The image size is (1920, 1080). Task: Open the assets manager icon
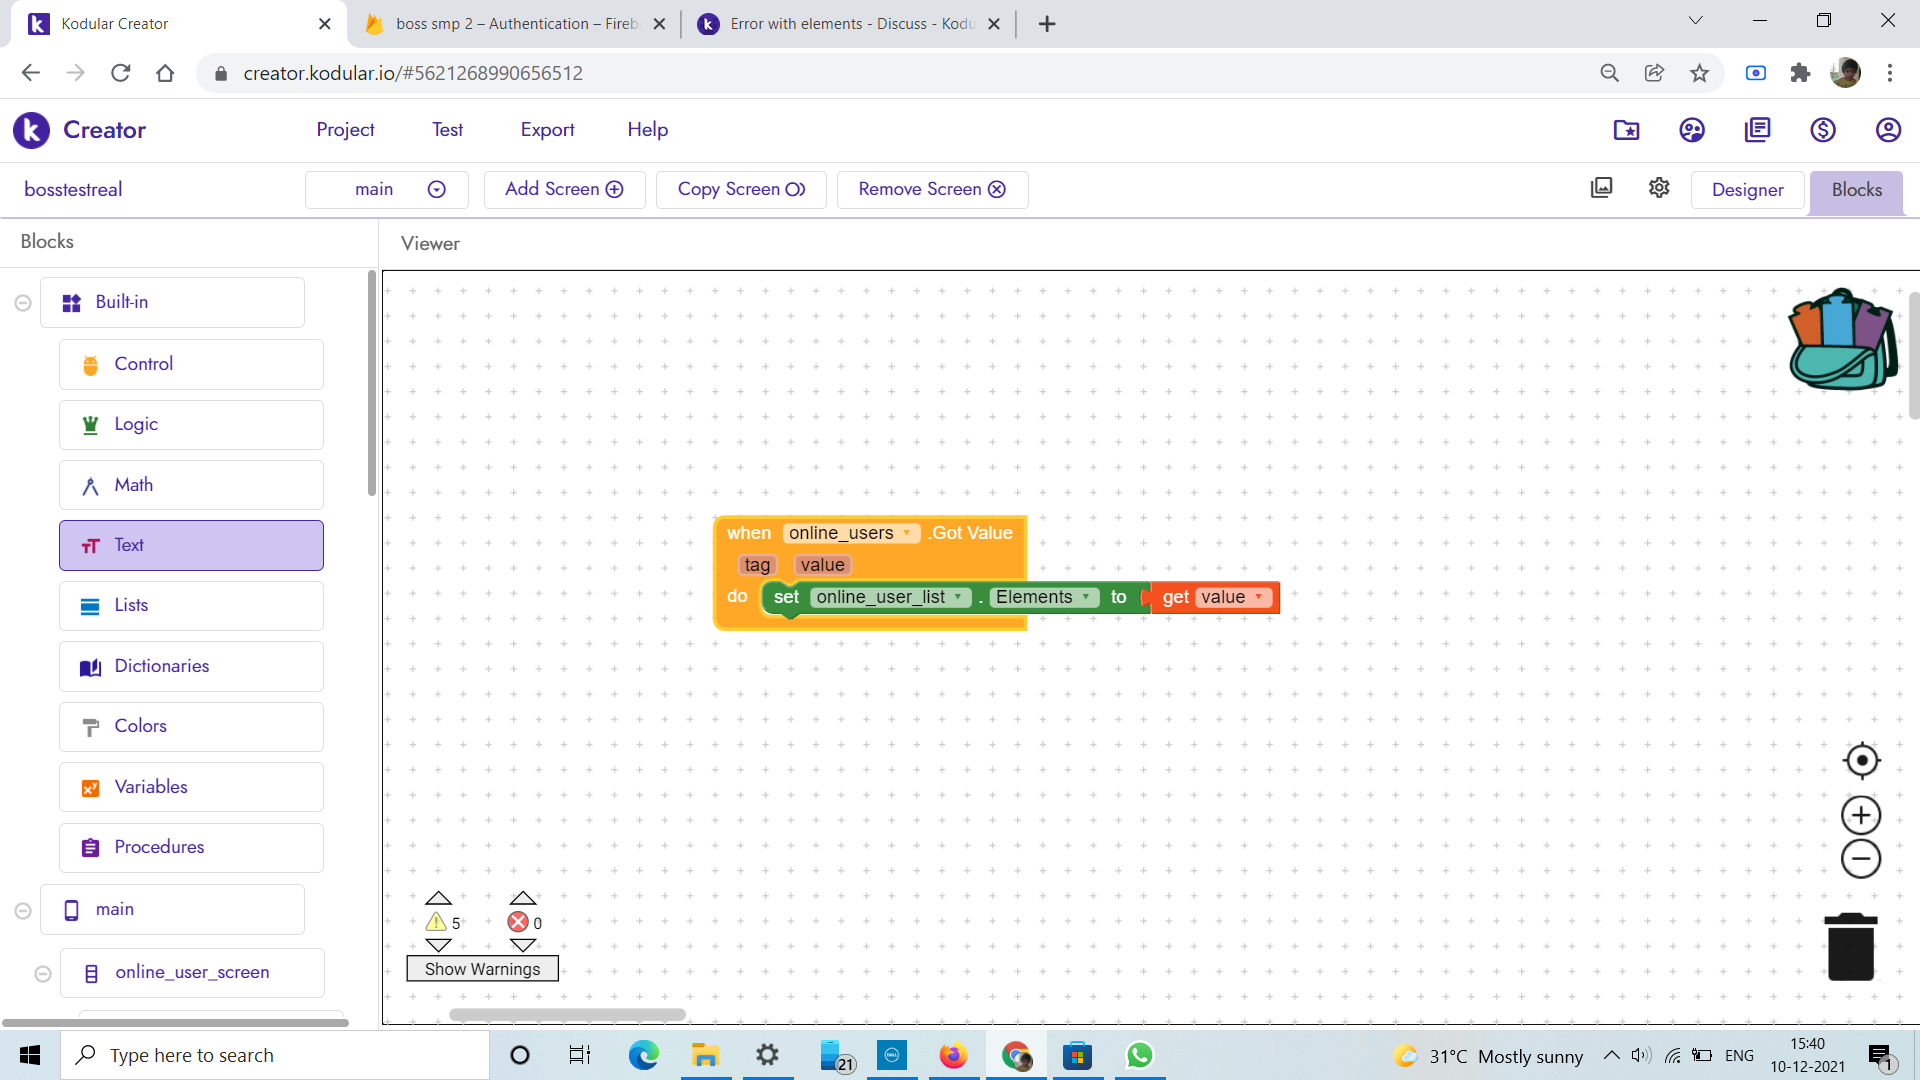(x=1602, y=188)
